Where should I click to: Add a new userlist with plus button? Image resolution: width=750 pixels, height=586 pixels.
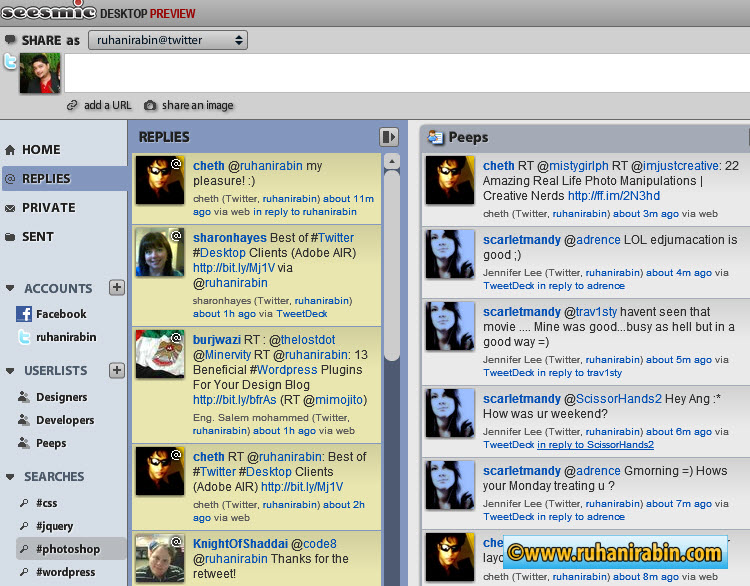(x=117, y=370)
